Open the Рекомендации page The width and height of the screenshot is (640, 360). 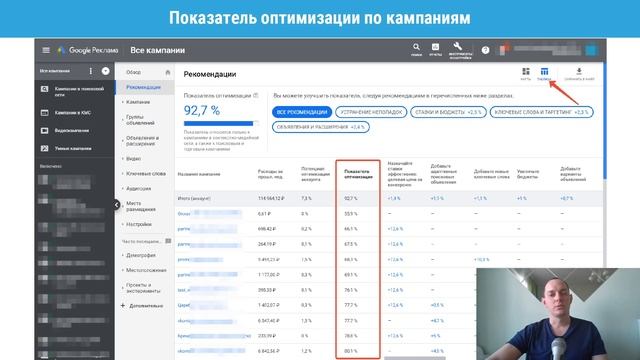143,87
